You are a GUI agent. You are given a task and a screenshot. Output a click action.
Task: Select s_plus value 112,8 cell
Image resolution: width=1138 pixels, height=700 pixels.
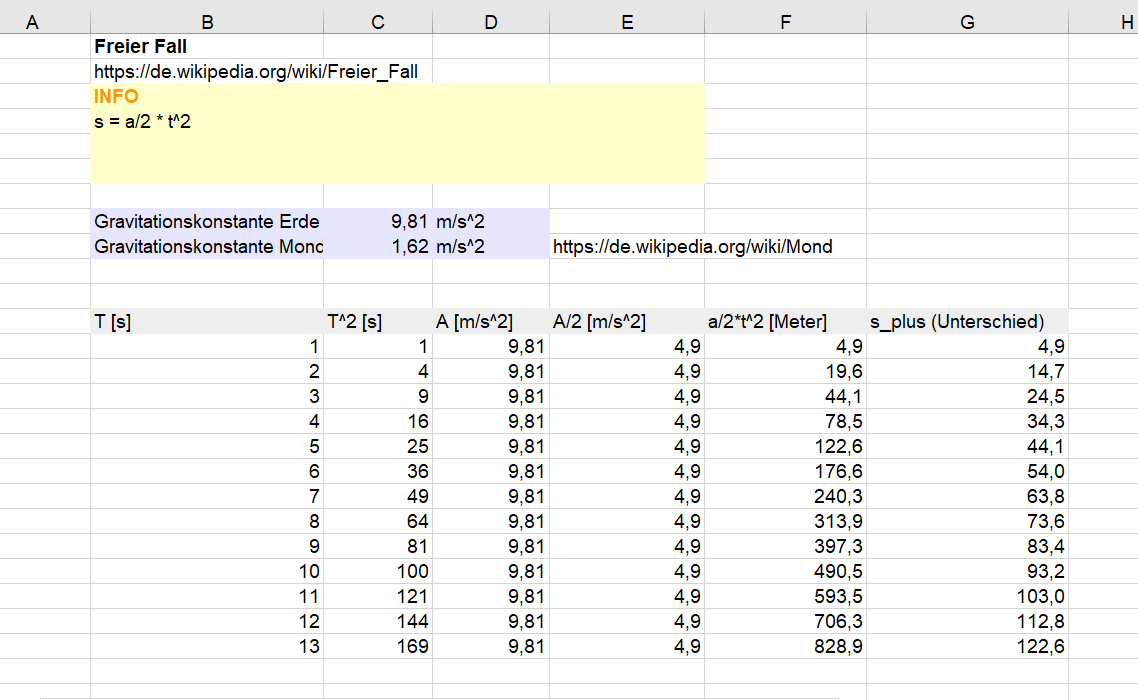tap(967, 622)
